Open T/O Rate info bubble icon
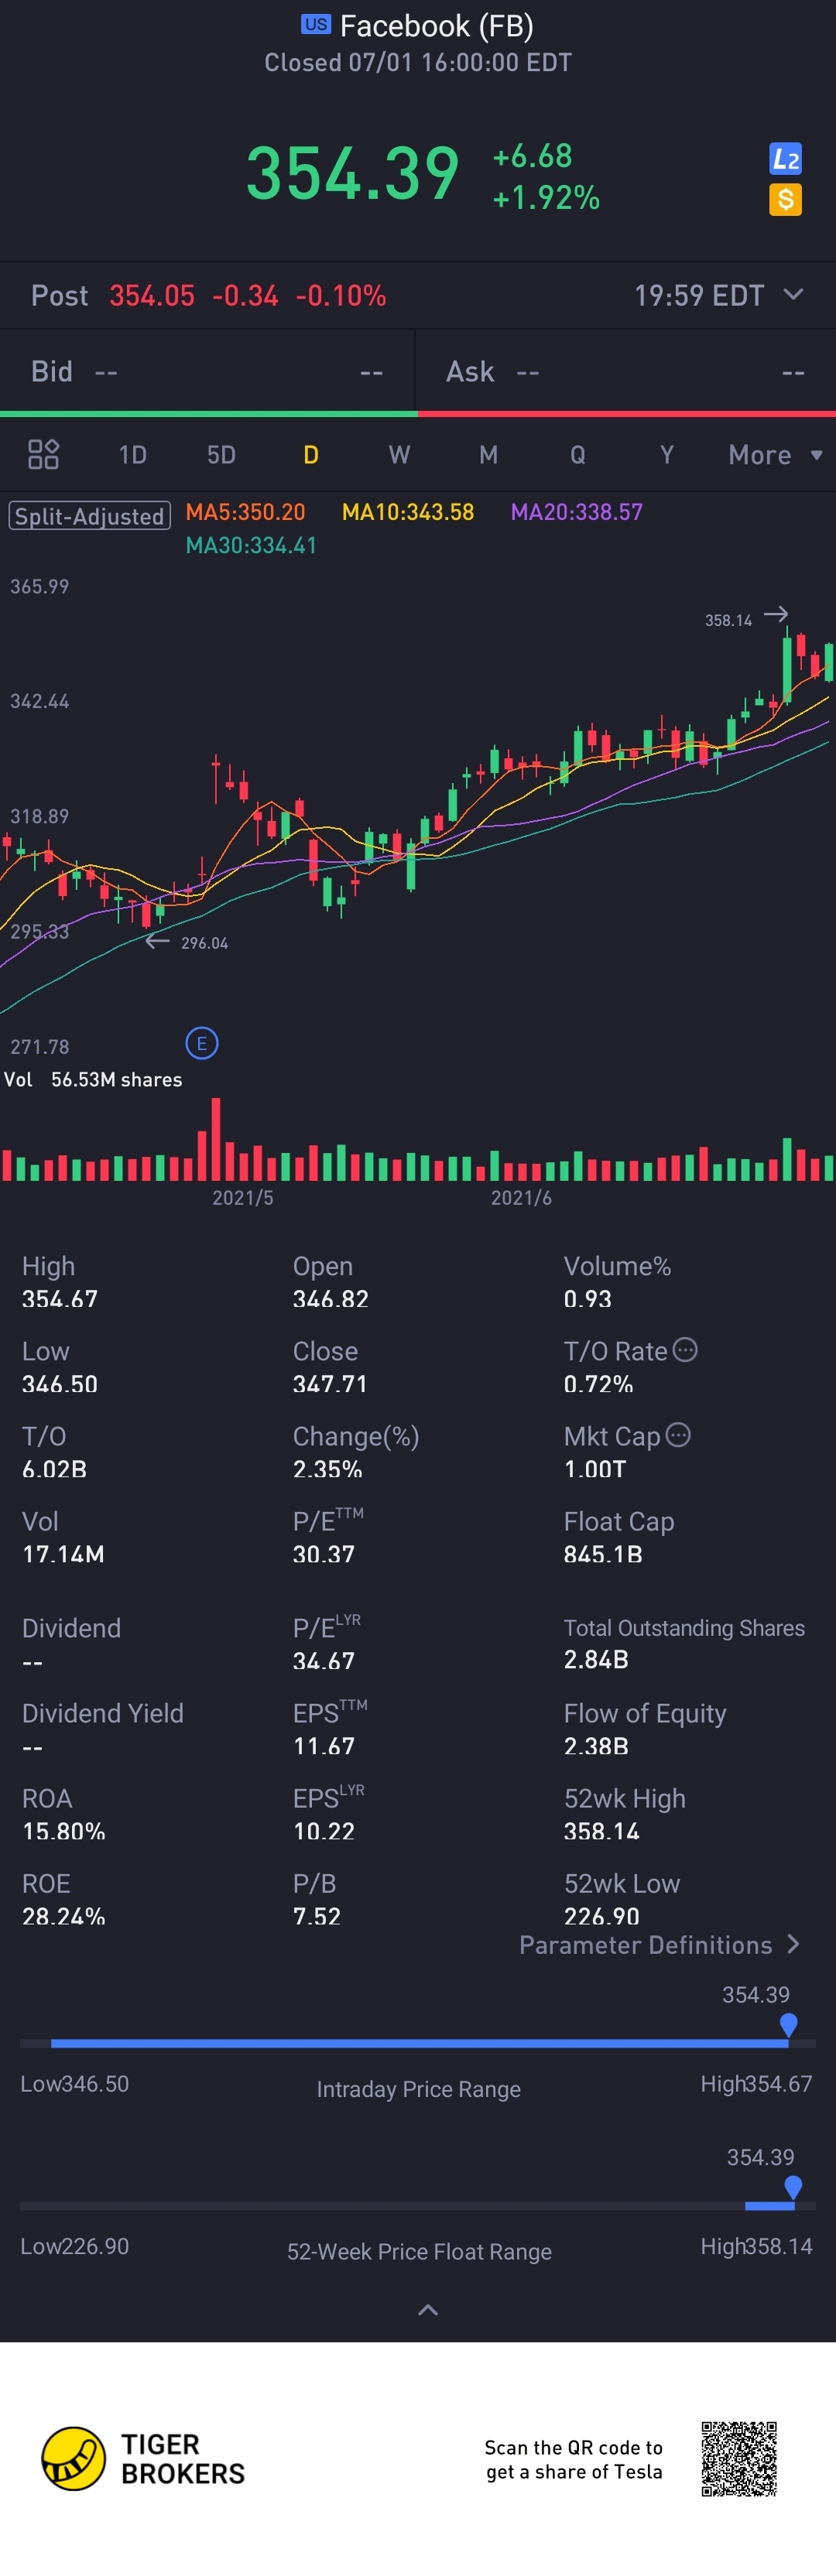 pos(685,1349)
